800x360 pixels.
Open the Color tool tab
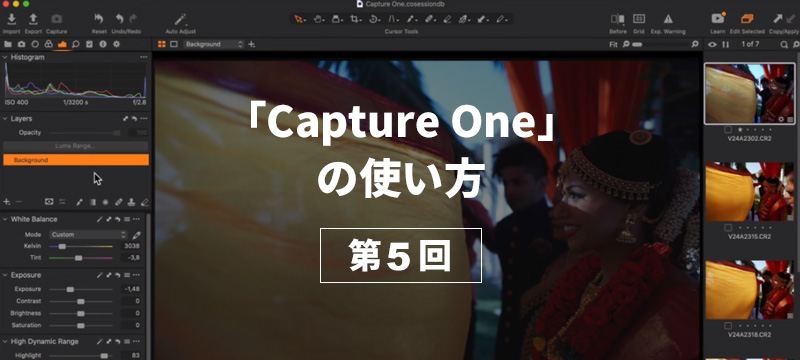(x=48, y=44)
